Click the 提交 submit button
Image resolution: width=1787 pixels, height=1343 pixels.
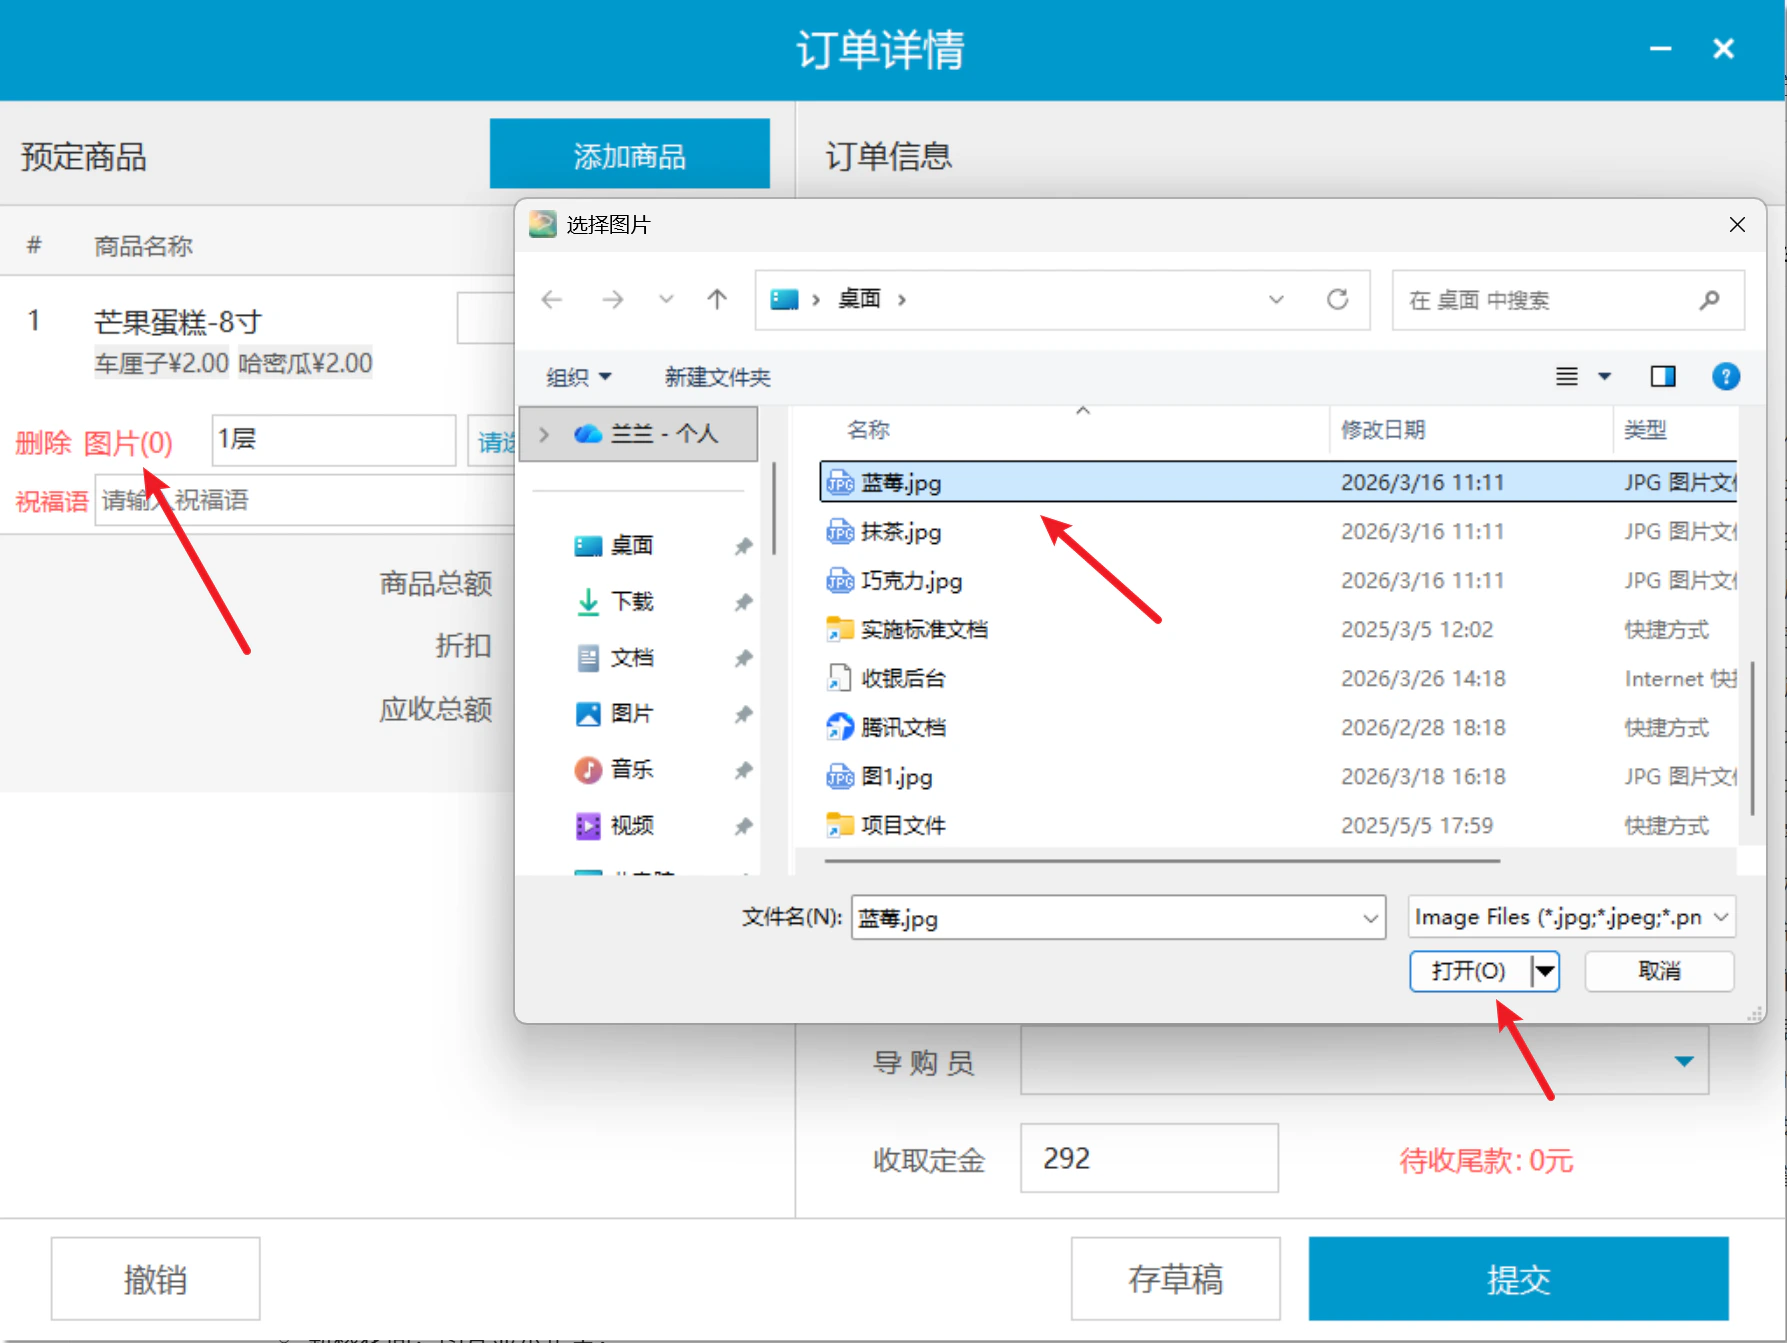pyautogui.click(x=1518, y=1279)
